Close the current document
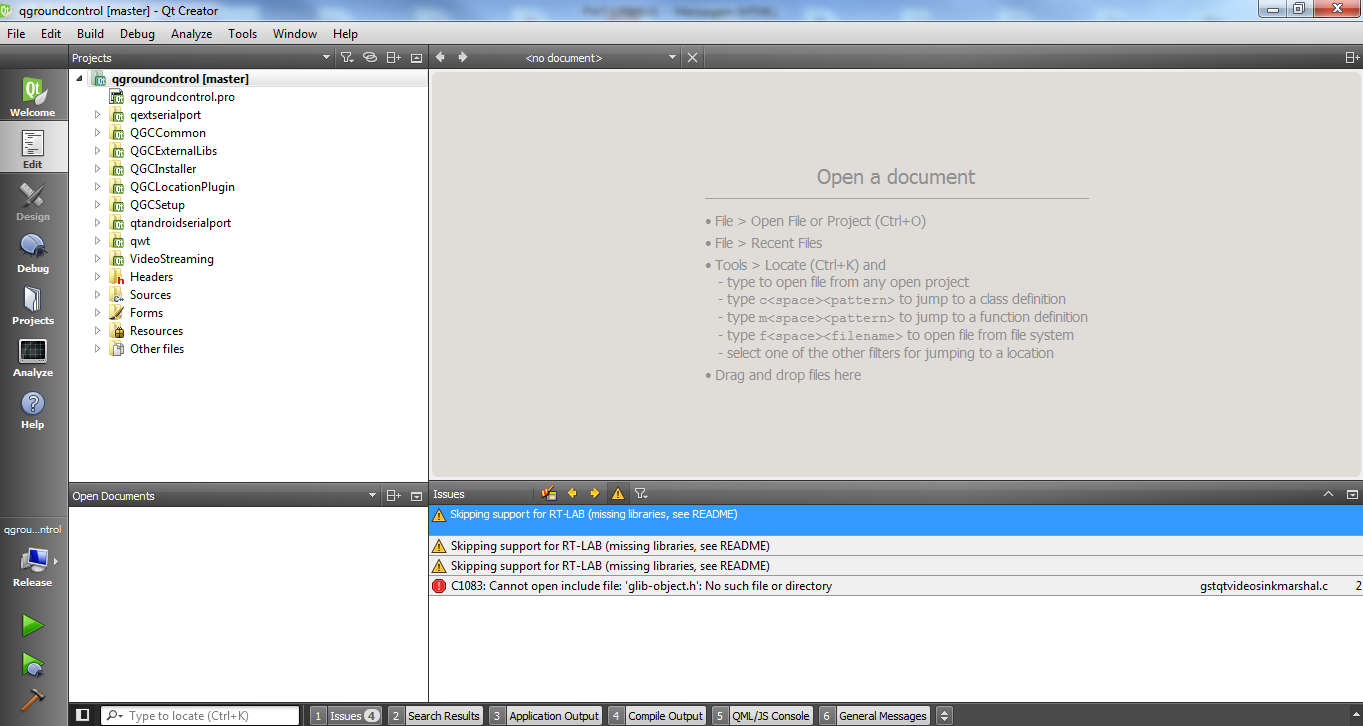The width and height of the screenshot is (1363, 726). tap(692, 58)
